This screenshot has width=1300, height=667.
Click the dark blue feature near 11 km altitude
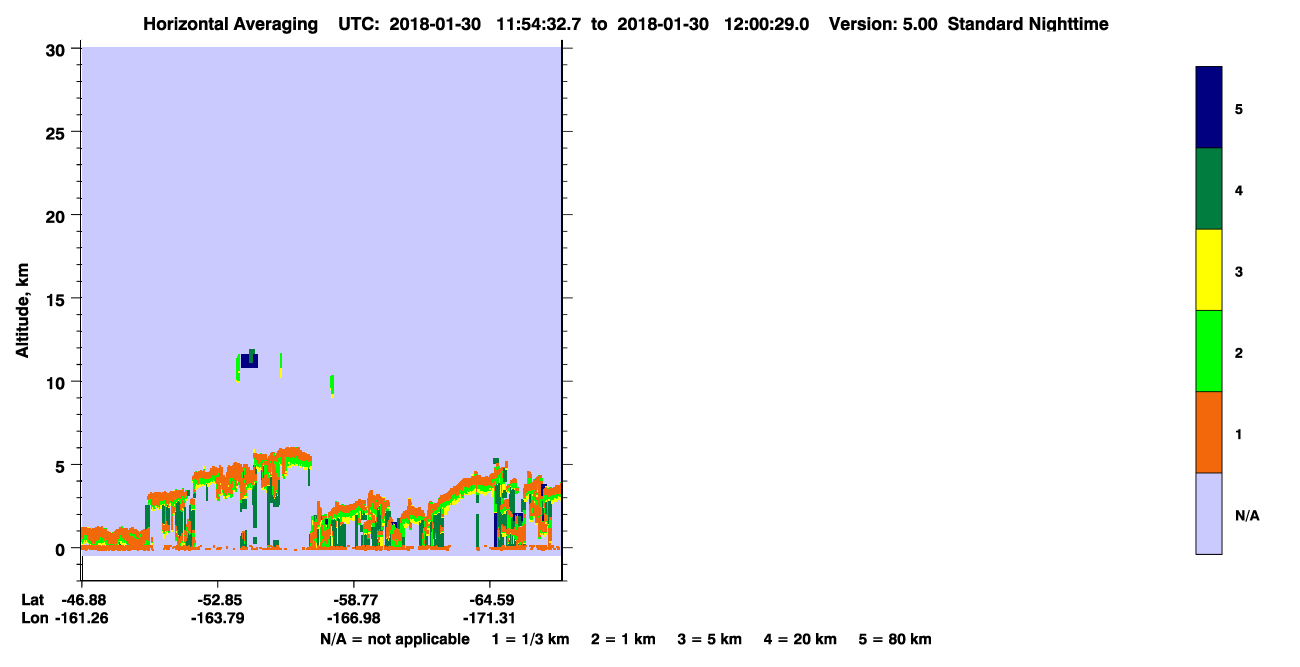[x=249, y=361]
